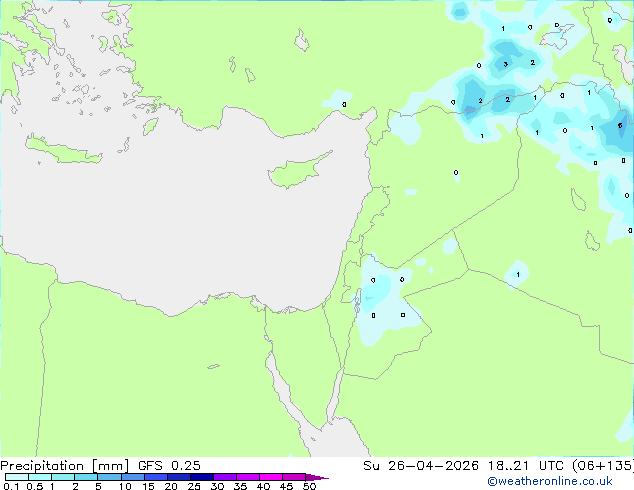Click the legend swatch between 20 and 25
This screenshot has width=634, height=490.
click(178, 477)
